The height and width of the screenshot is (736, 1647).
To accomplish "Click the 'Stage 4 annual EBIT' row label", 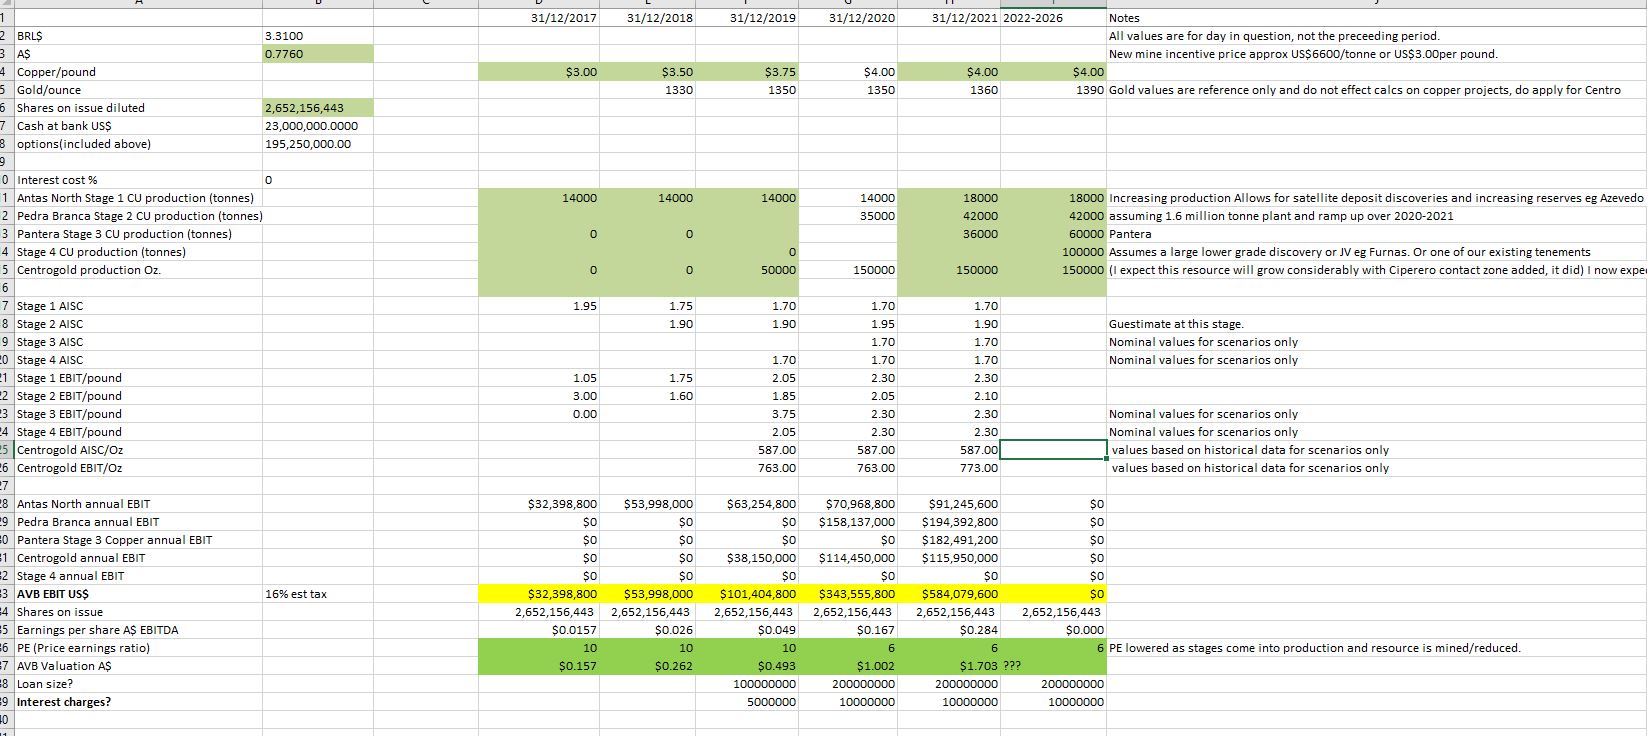I will click(x=71, y=576).
